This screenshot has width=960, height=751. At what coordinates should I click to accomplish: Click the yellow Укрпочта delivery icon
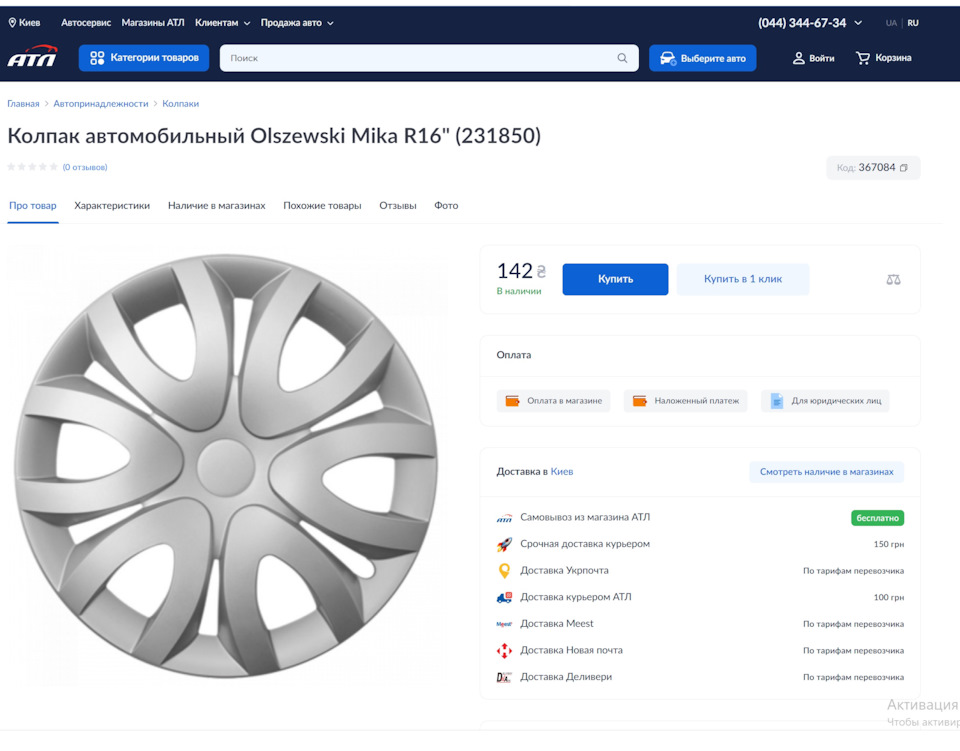click(504, 571)
